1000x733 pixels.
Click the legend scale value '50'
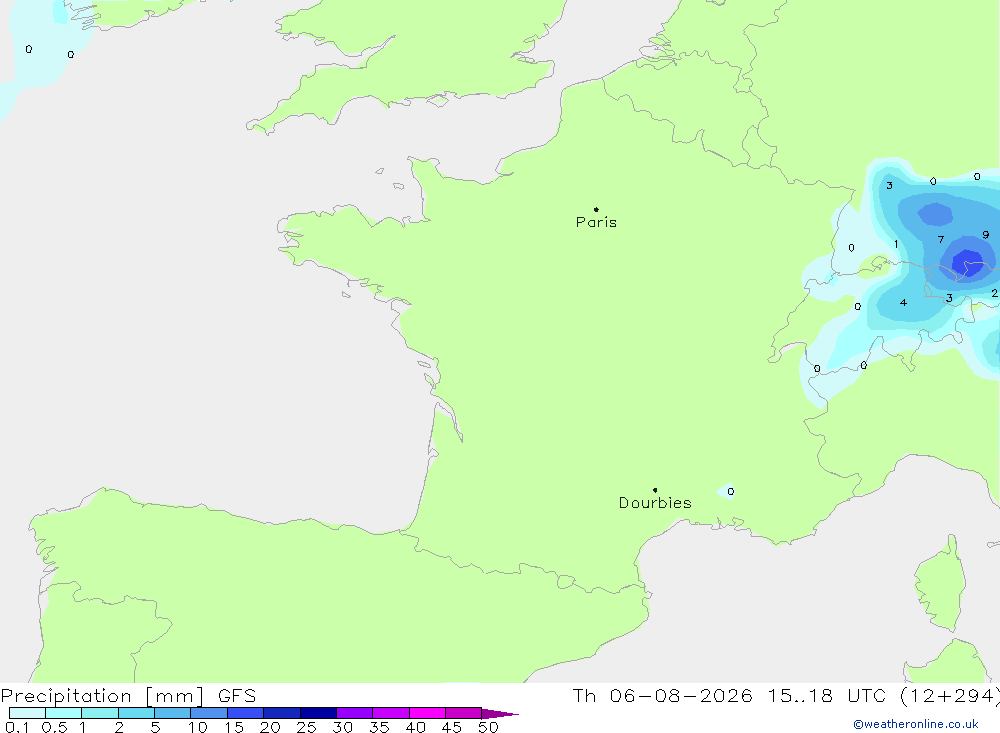pos(488,727)
